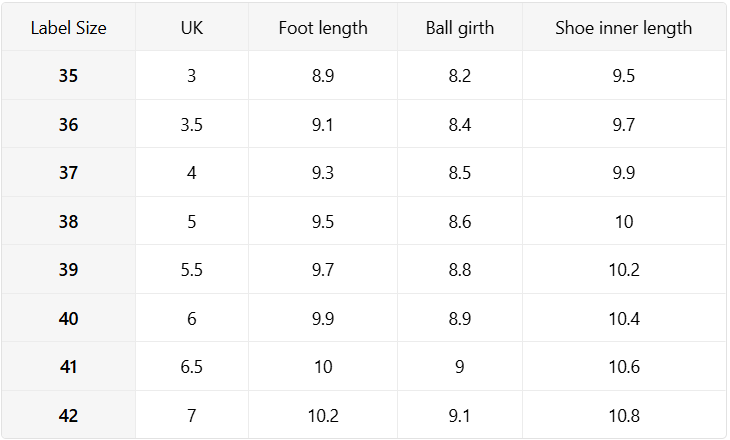Select label size 42 row header

point(68,416)
